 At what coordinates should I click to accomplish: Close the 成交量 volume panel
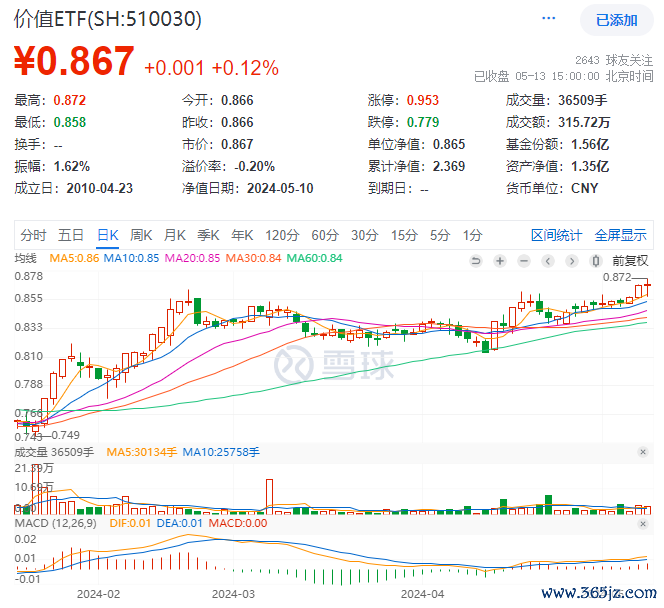click(x=643, y=452)
